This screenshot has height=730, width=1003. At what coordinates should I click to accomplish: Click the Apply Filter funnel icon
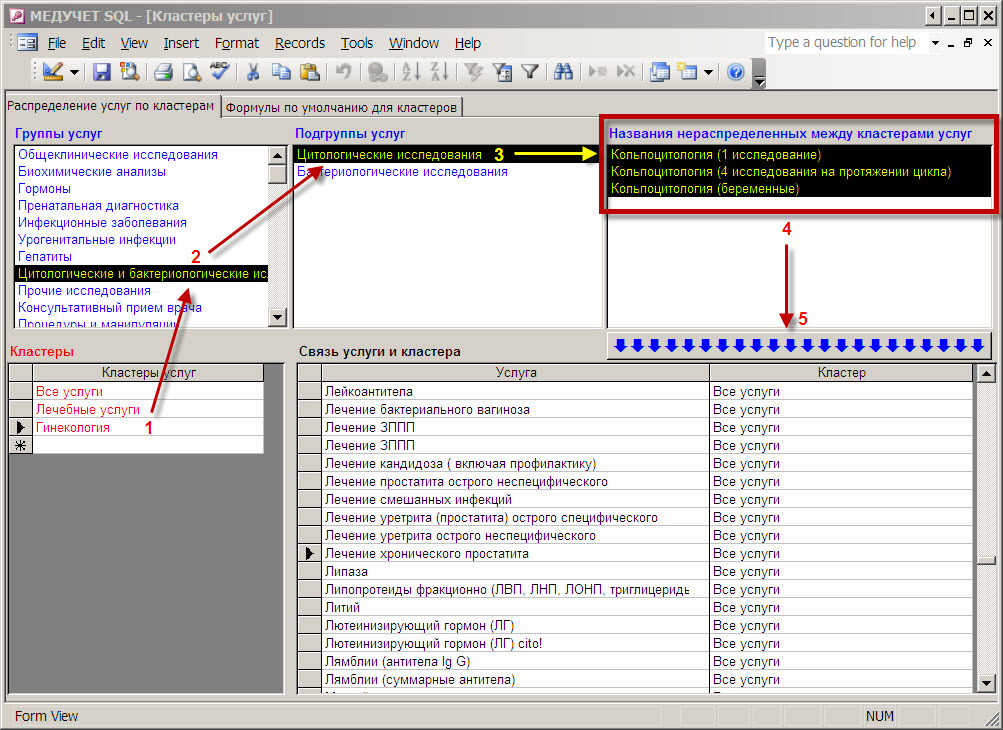tap(530, 72)
